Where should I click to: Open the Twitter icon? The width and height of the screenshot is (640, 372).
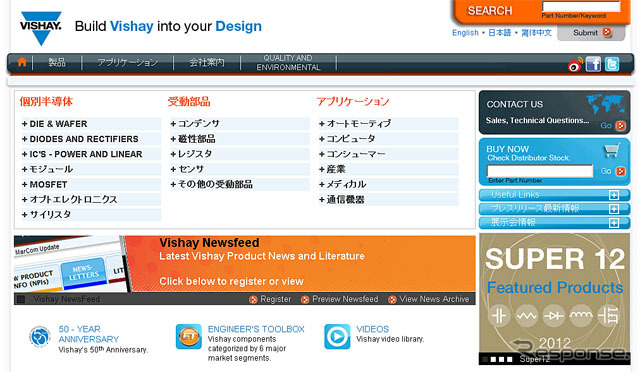coord(612,64)
